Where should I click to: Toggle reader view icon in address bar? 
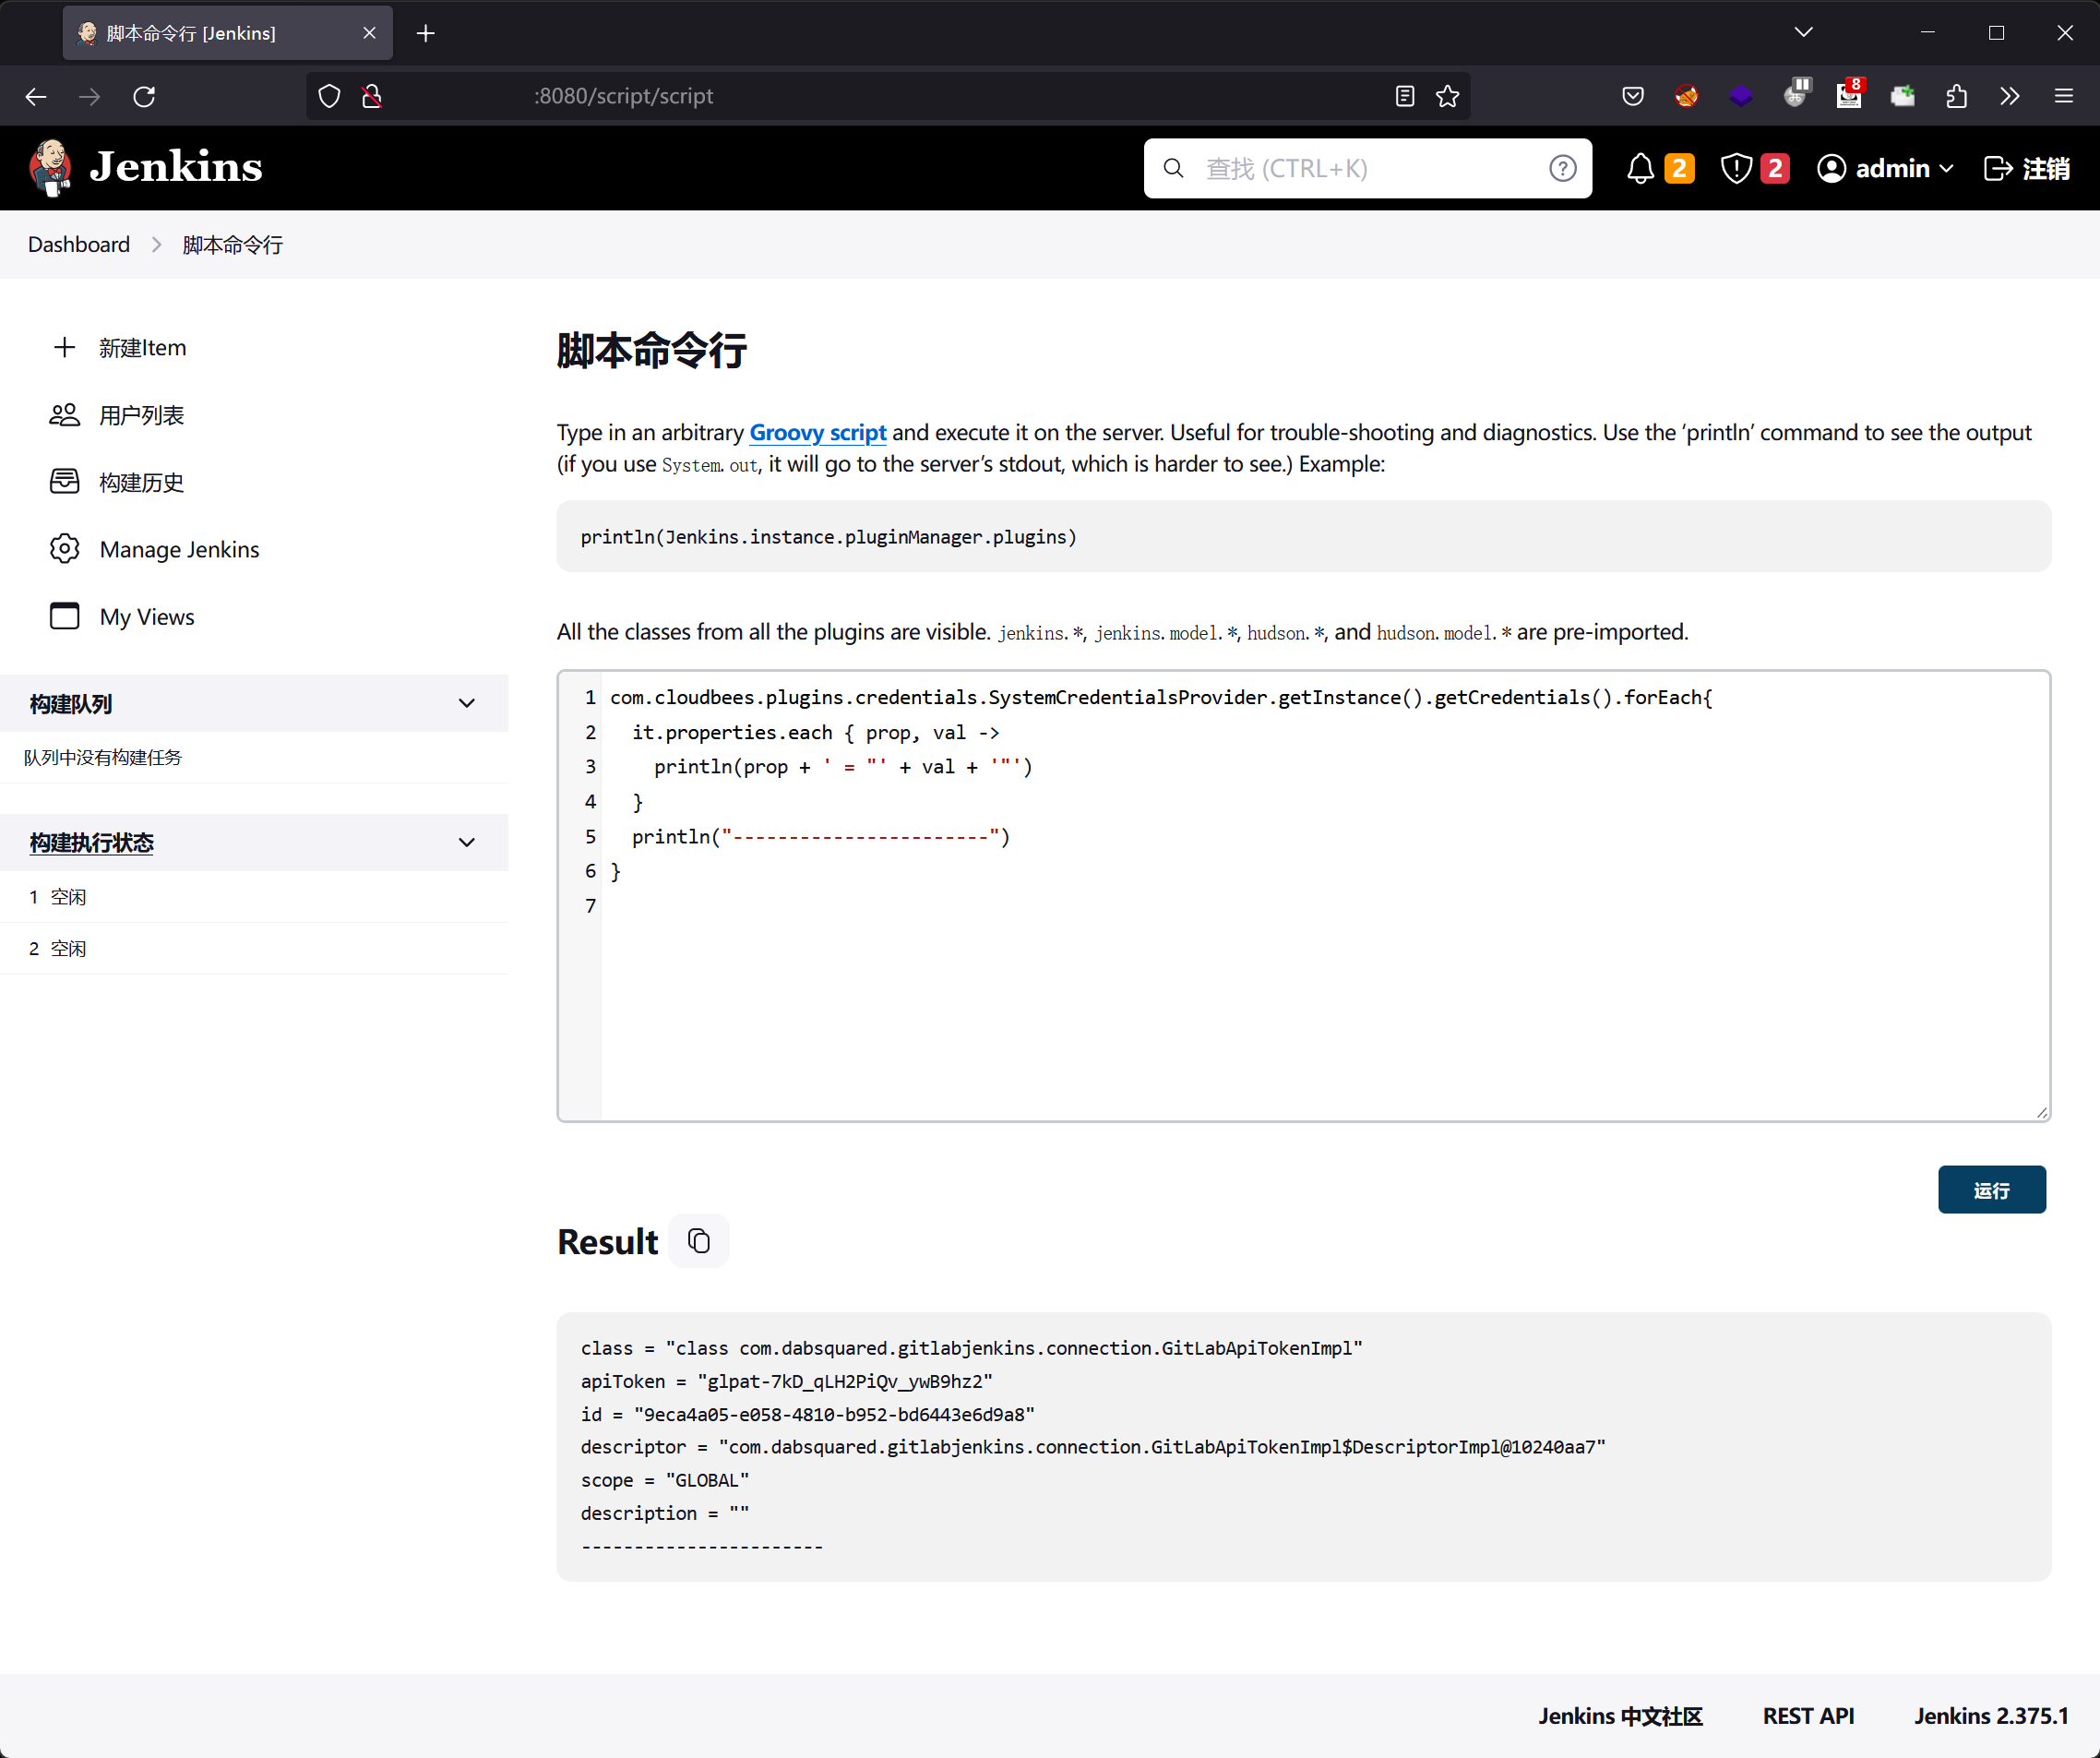pos(1404,96)
